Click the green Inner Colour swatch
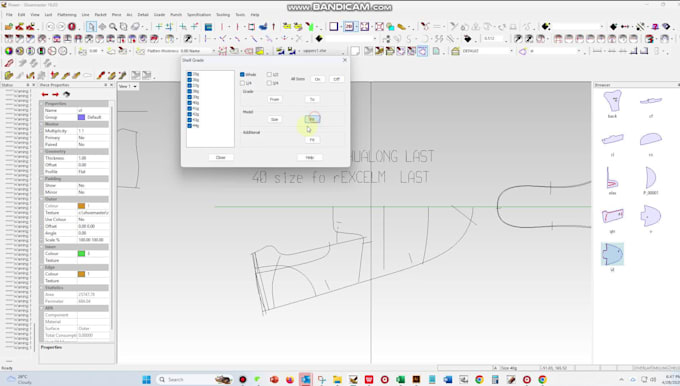This screenshot has width=680, height=386. pyautogui.click(x=81, y=254)
